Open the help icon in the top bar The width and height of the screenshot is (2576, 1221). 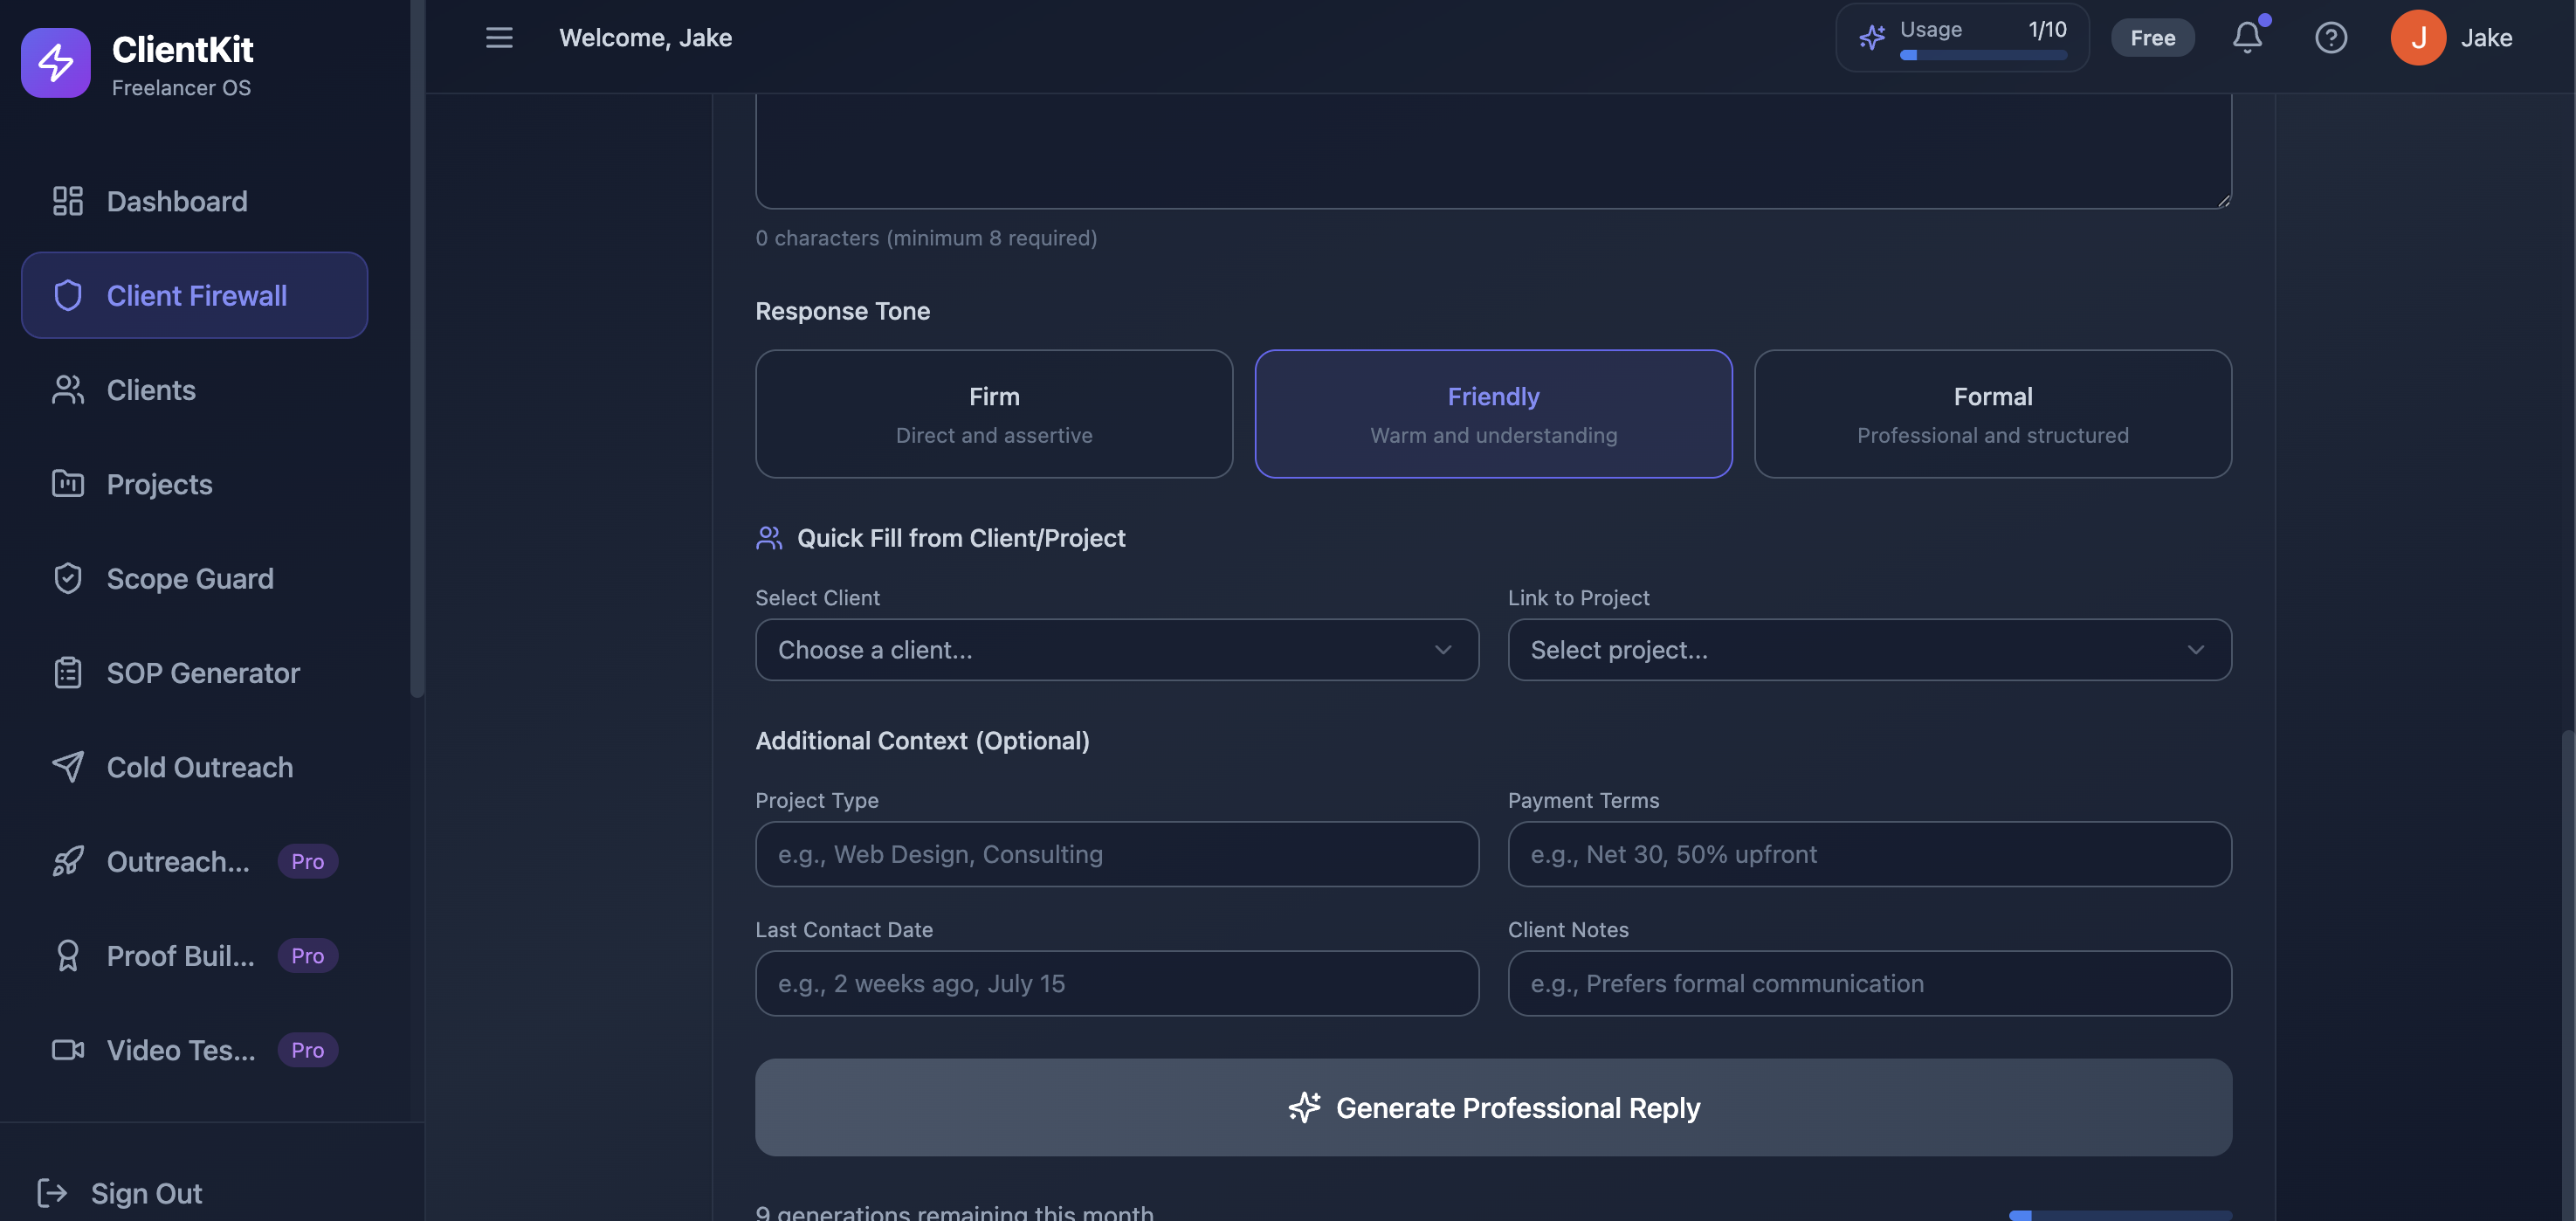(x=2331, y=37)
